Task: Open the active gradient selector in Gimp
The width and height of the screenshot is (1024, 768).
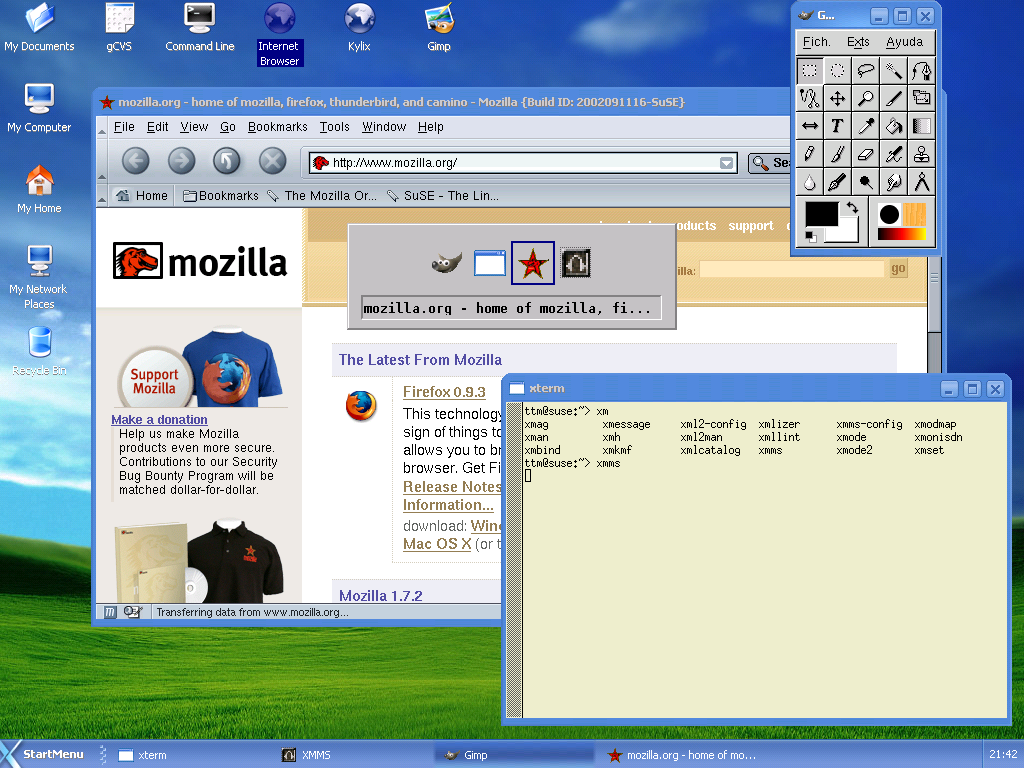Action: pyautogui.click(x=901, y=234)
